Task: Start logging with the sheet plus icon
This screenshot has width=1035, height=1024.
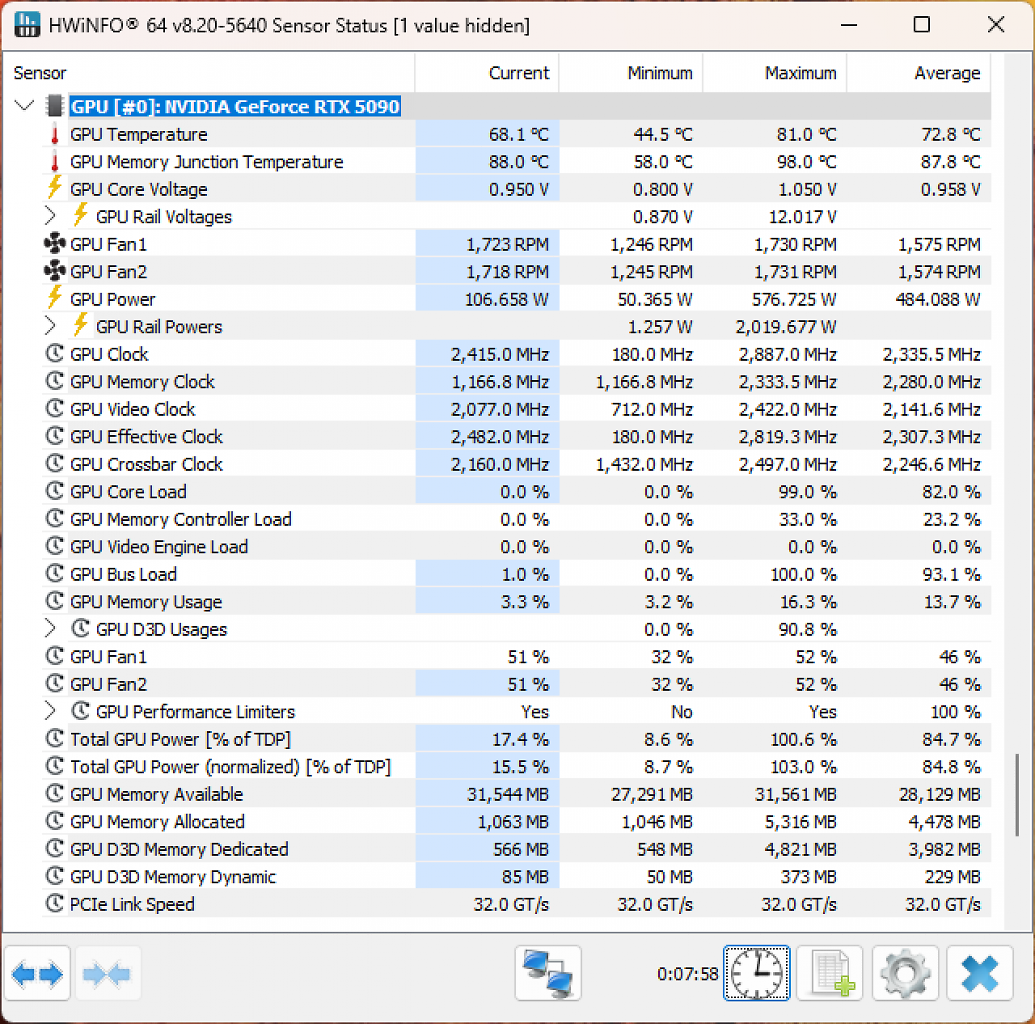Action: tap(830, 974)
